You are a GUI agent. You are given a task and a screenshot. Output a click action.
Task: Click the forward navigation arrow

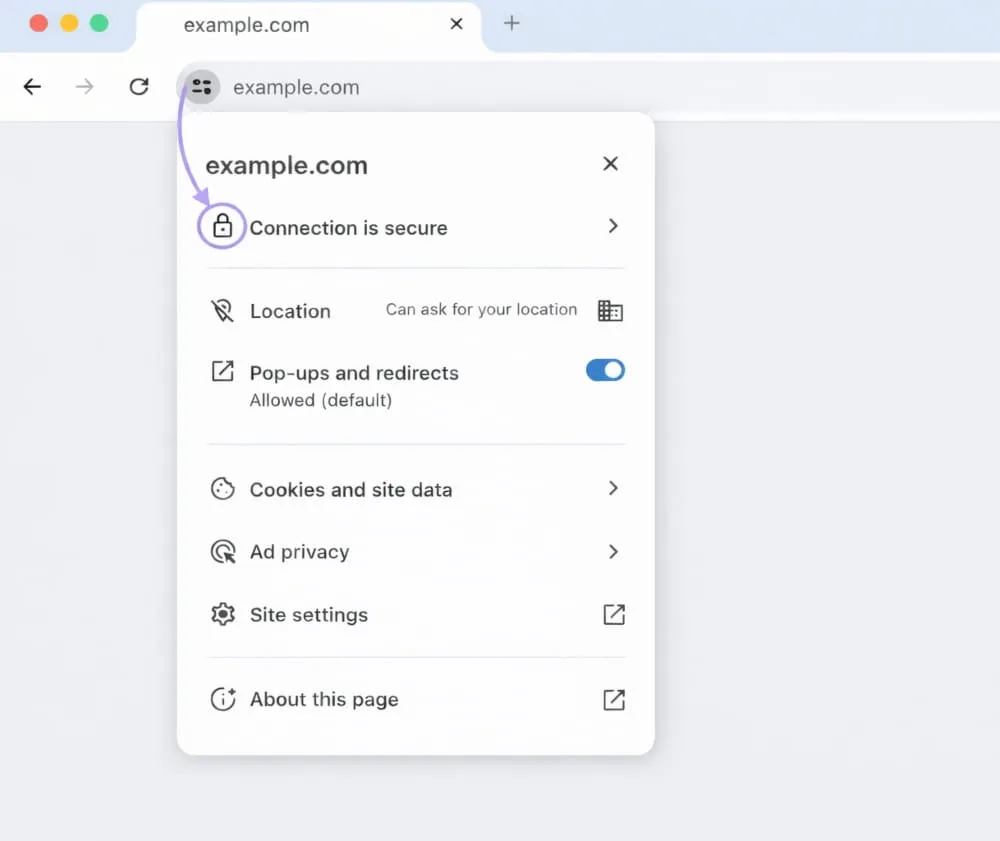pos(84,87)
